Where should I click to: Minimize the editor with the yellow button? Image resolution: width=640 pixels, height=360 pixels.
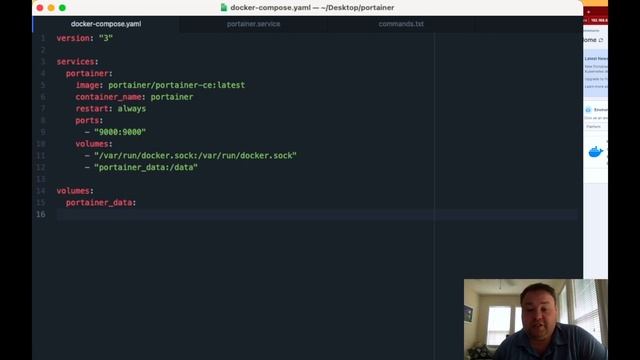pyautogui.click(x=51, y=8)
